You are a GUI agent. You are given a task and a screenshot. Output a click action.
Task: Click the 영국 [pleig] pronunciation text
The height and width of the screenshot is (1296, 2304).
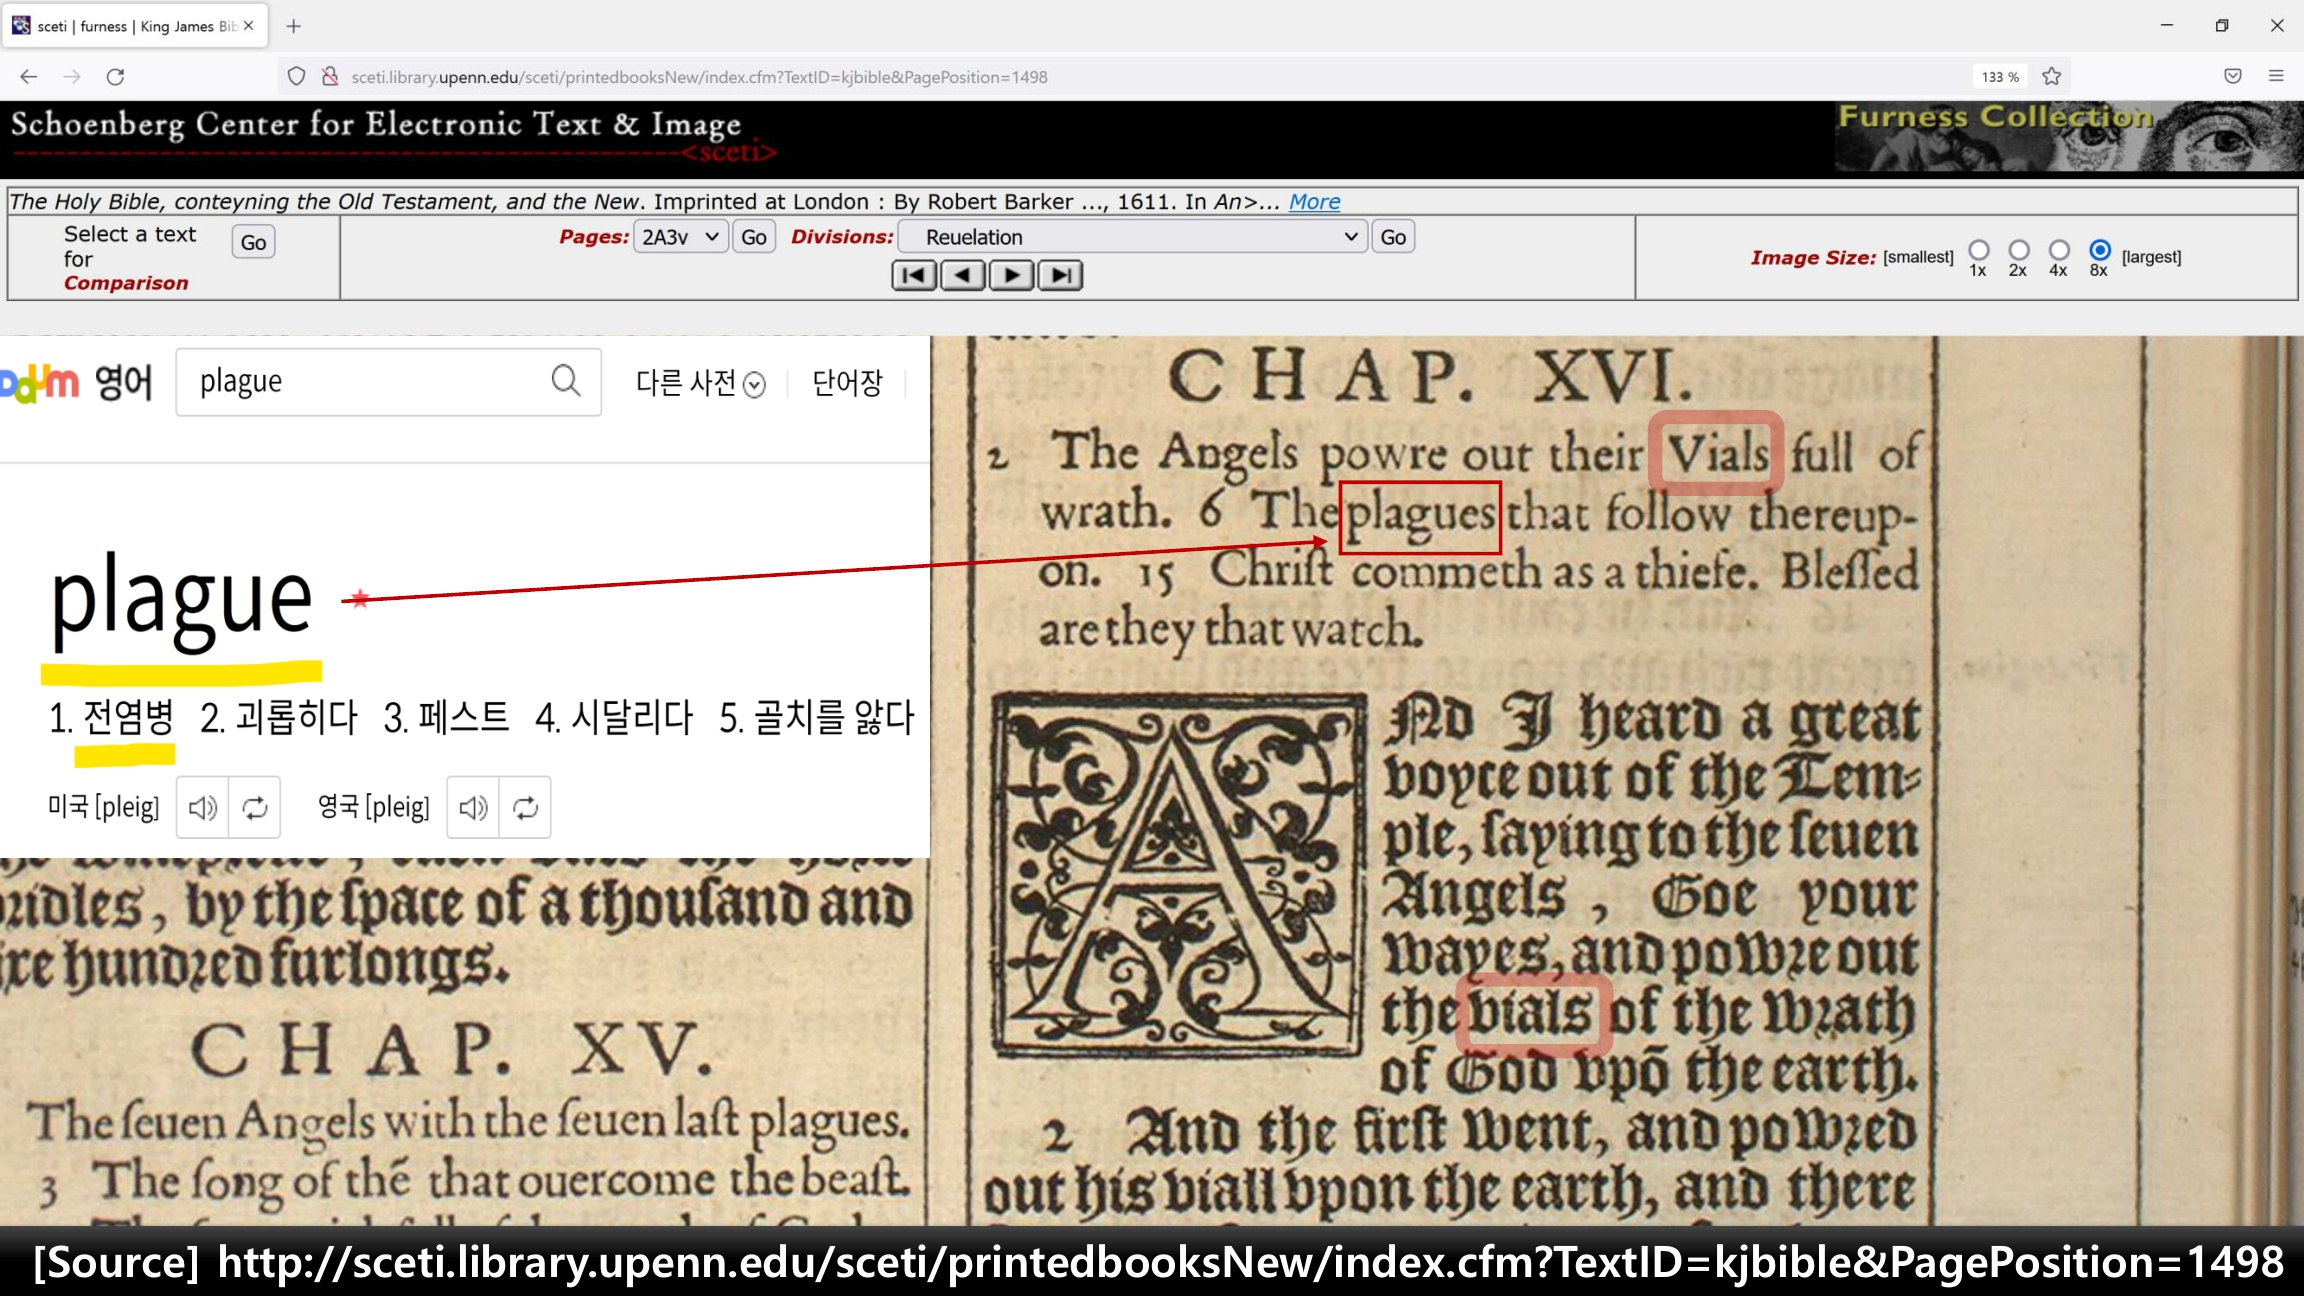[x=374, y=807]
